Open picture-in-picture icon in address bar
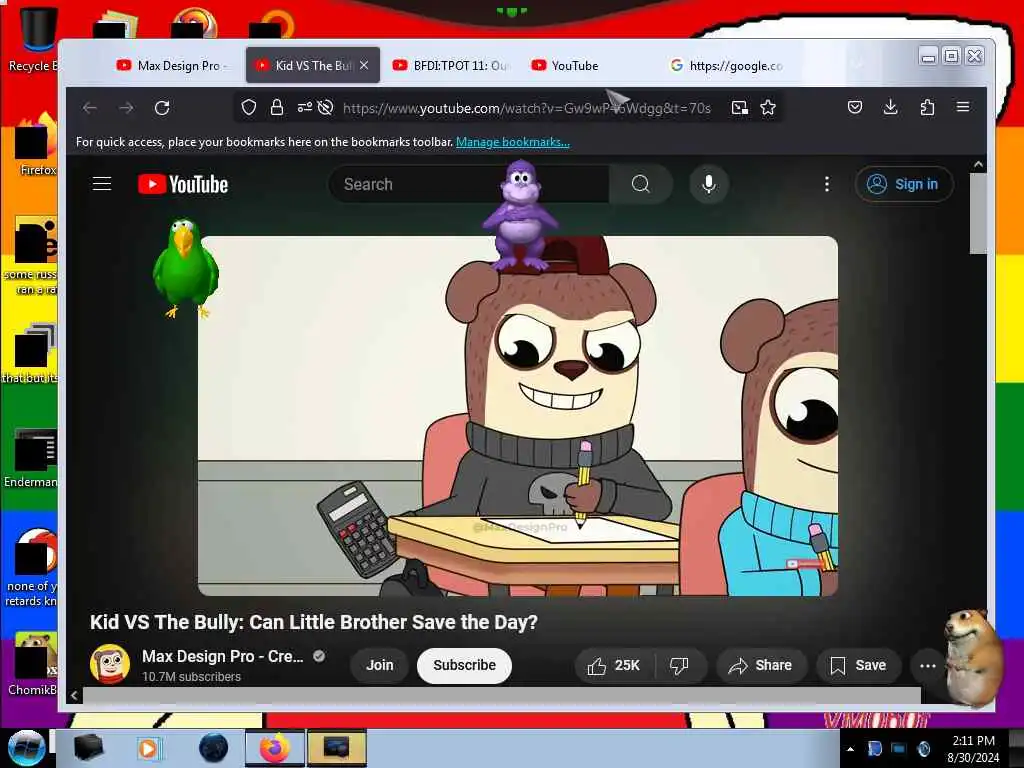This screenshot has height=768, width=1024. [739, 108]
